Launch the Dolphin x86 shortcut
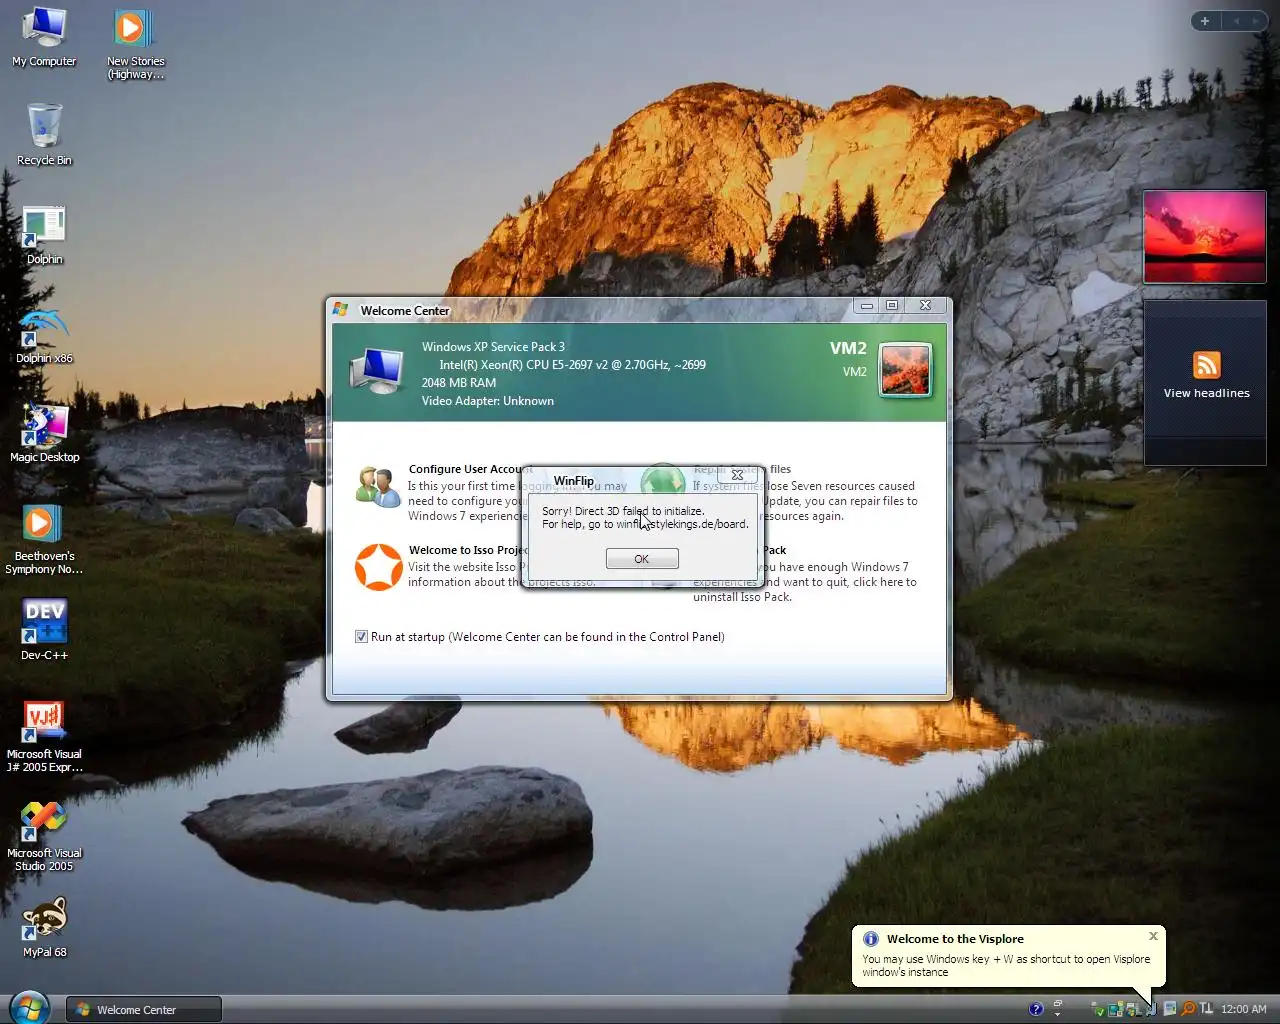The image size is (1280, 1024). (x=44, y=335)
